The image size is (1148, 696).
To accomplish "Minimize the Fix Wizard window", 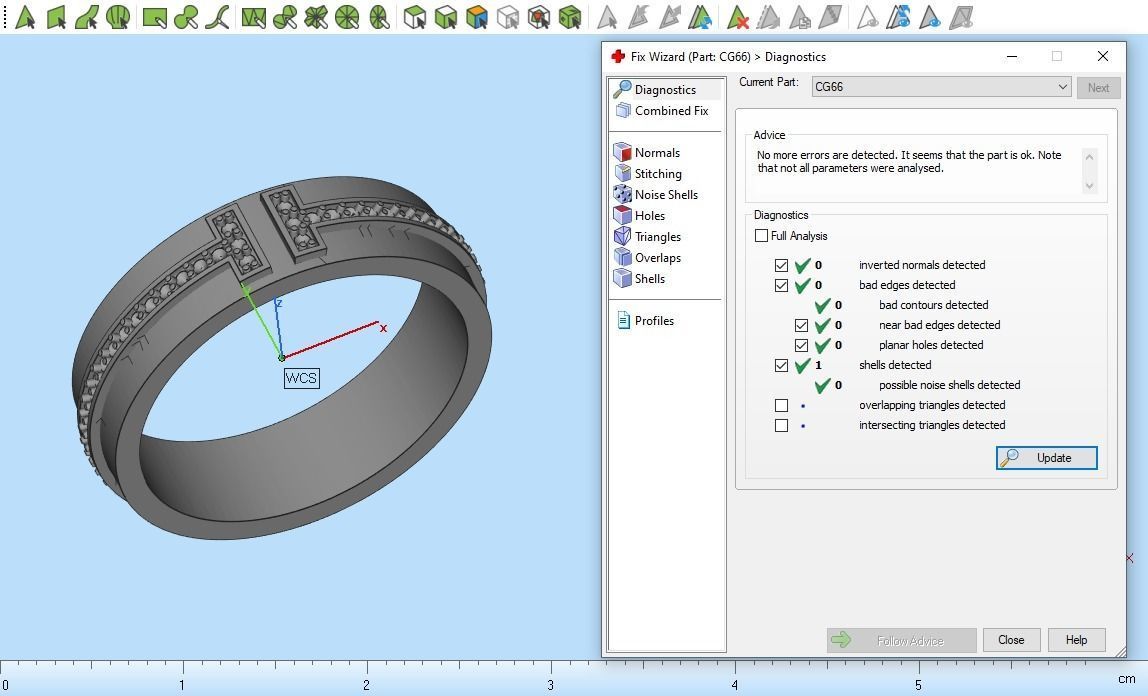I will [x=1012, y=56].
